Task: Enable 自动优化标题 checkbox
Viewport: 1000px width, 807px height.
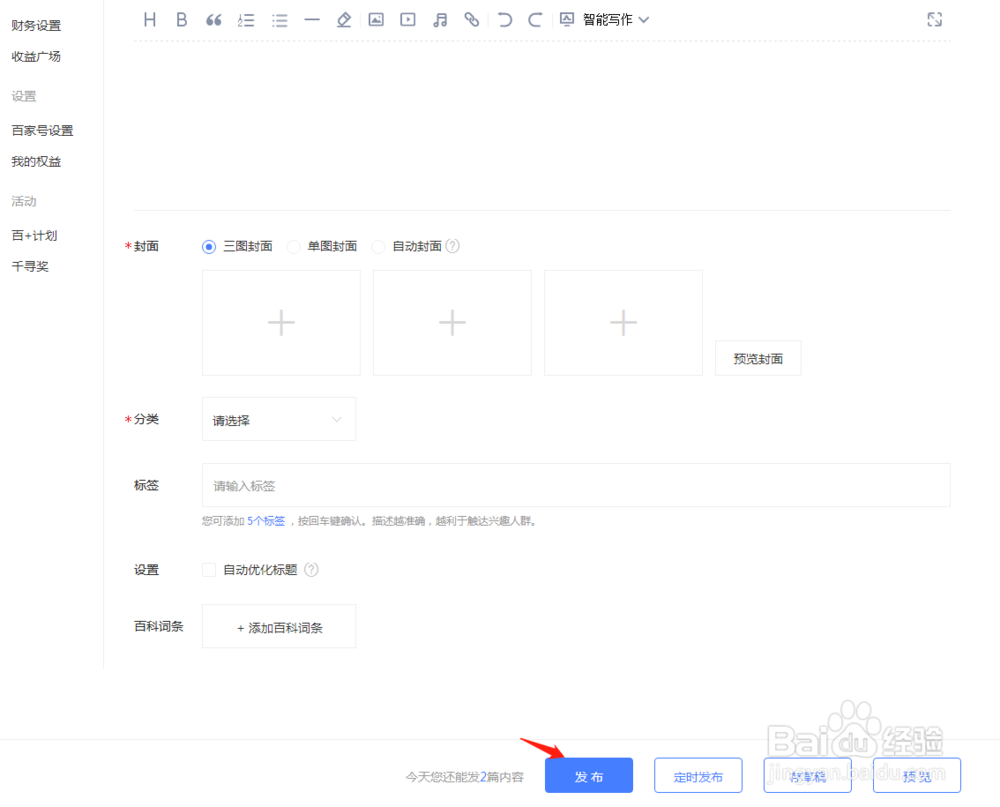Action: (x=208, y=569)
